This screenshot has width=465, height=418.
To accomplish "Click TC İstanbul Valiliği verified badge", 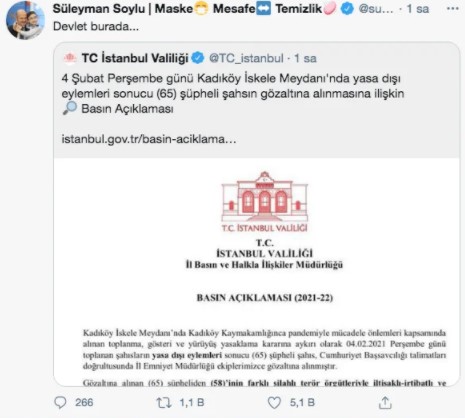I will point(198,58).
